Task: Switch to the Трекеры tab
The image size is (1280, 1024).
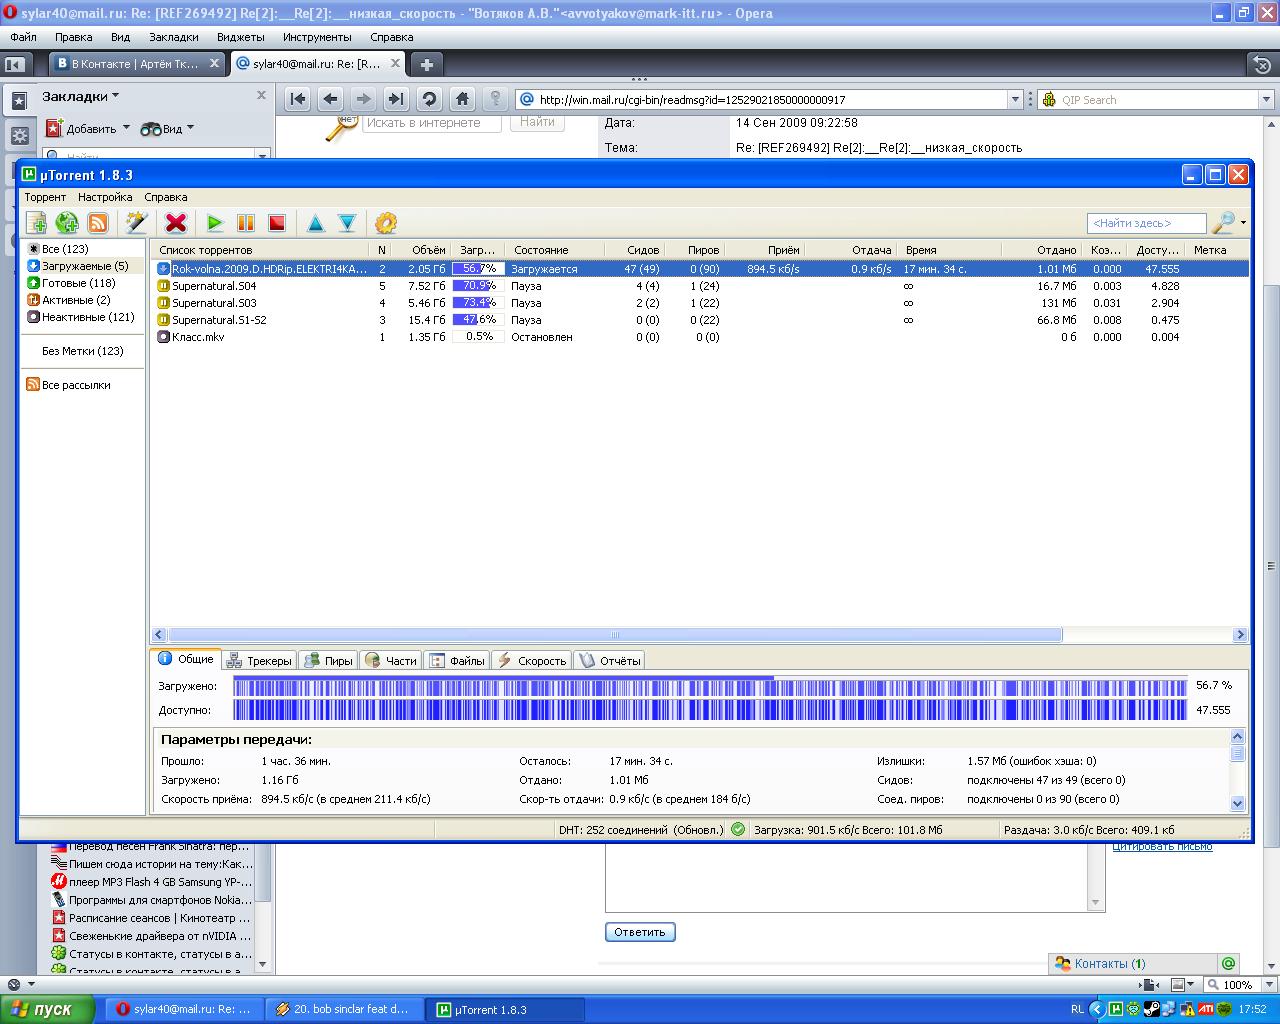Action: click(x=259, y=660)
